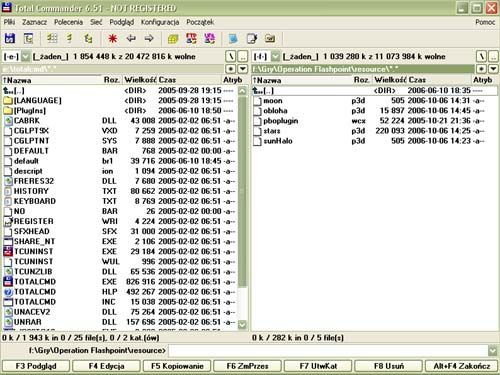Open the Pliki menu
The width and height of the screenshot is (500, 375).
(x=9, y=22)
